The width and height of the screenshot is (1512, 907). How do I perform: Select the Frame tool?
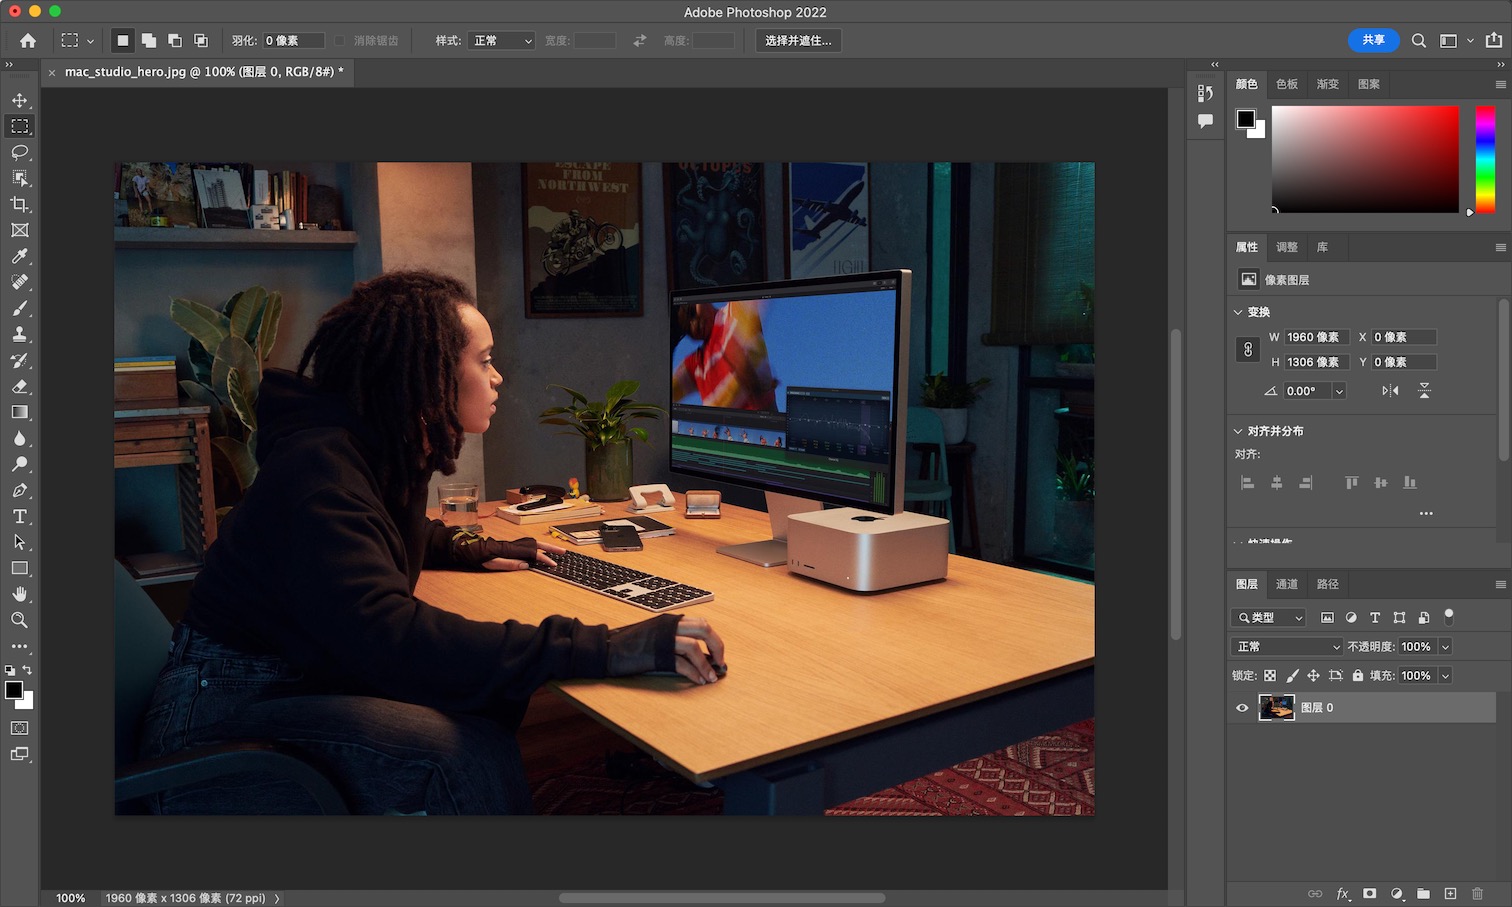pos(19,230)
